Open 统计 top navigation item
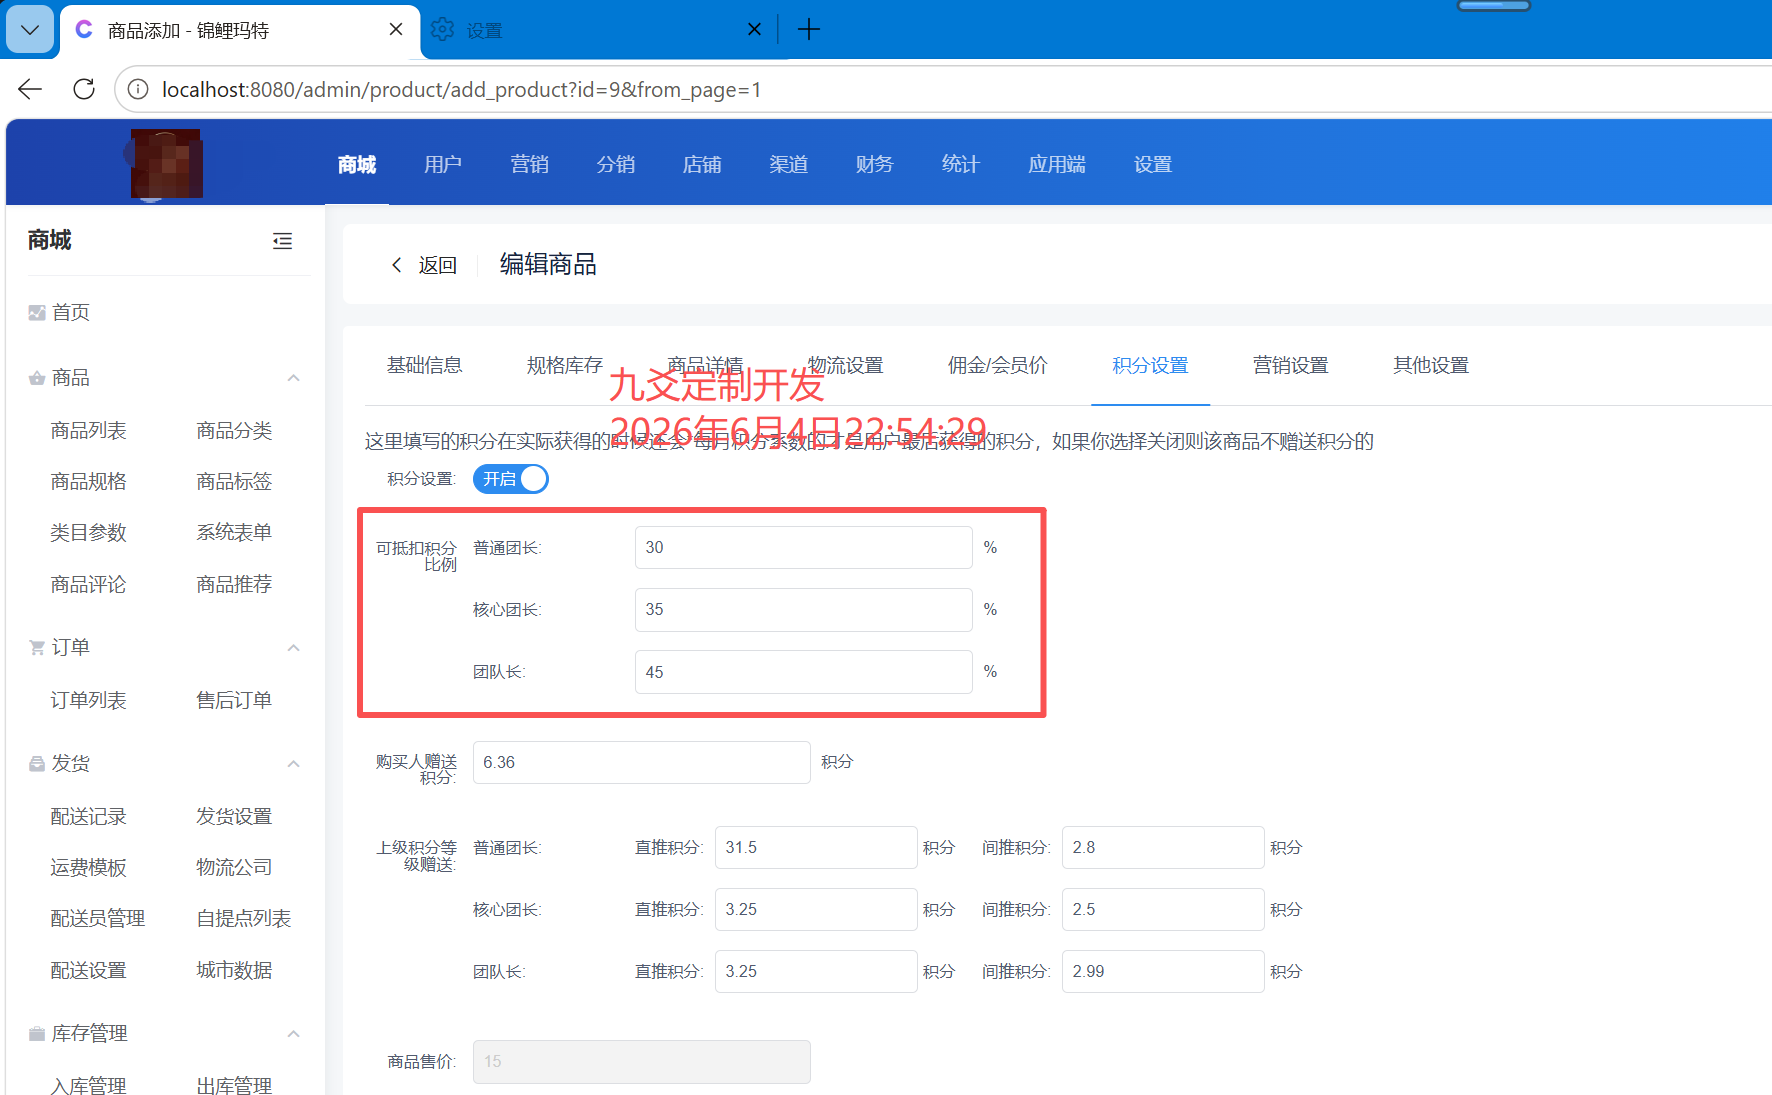Viewport: 1772px width, 1095px height. pos(960,164)
